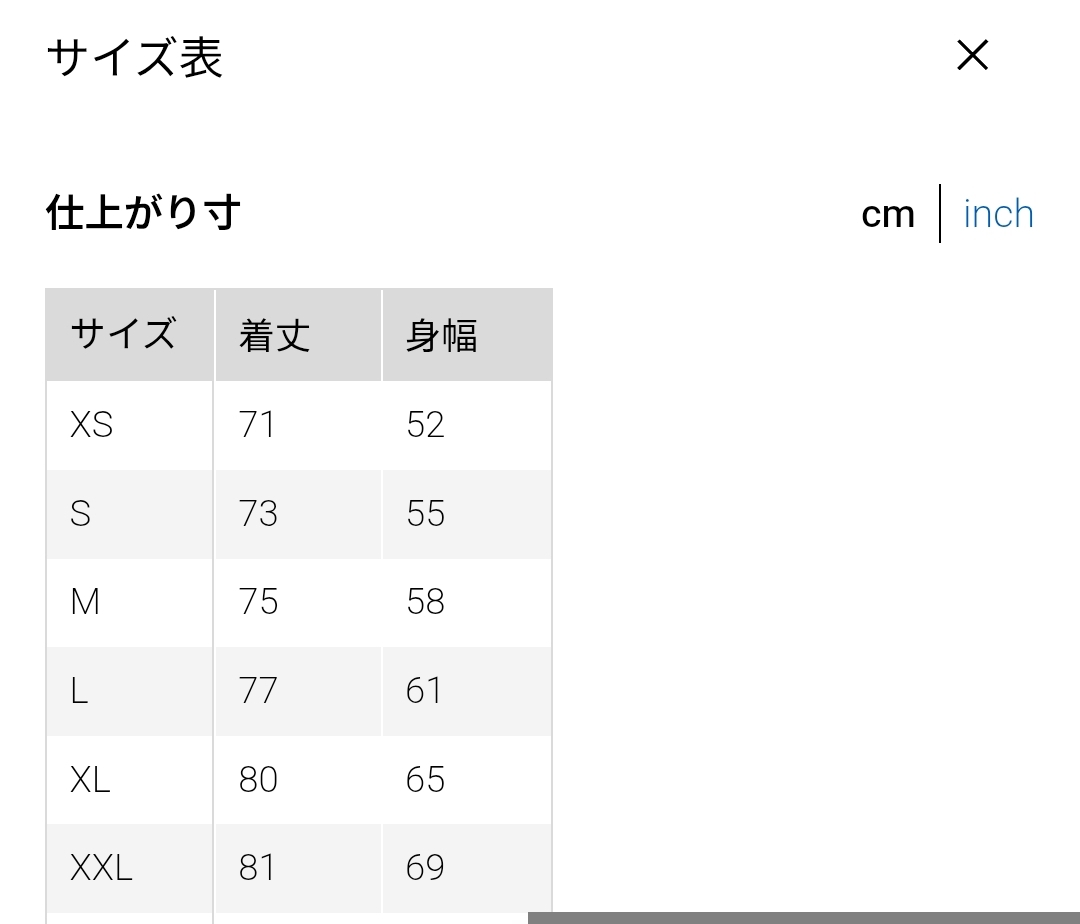Viewport: 1080px width, 924px height.
Task: Select the XL size row label
Action: click(x=90, y=779)
